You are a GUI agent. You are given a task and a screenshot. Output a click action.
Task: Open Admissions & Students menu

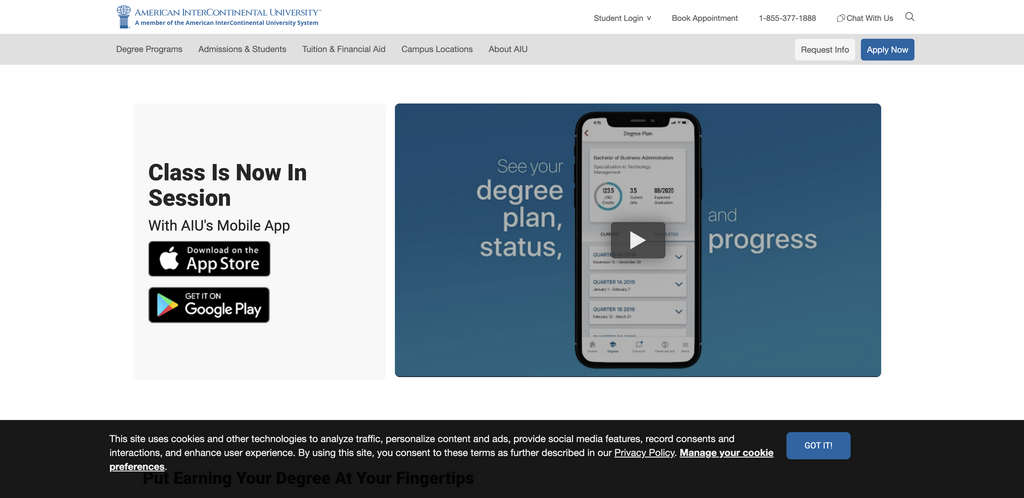(x=242, y=49)
